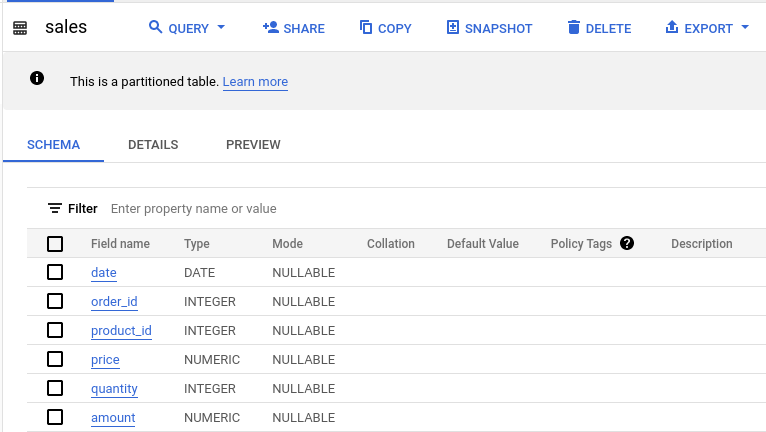766x432 pixels.
Task: Switch to the DETAILS tab
Action: click(x=153, y=145)
